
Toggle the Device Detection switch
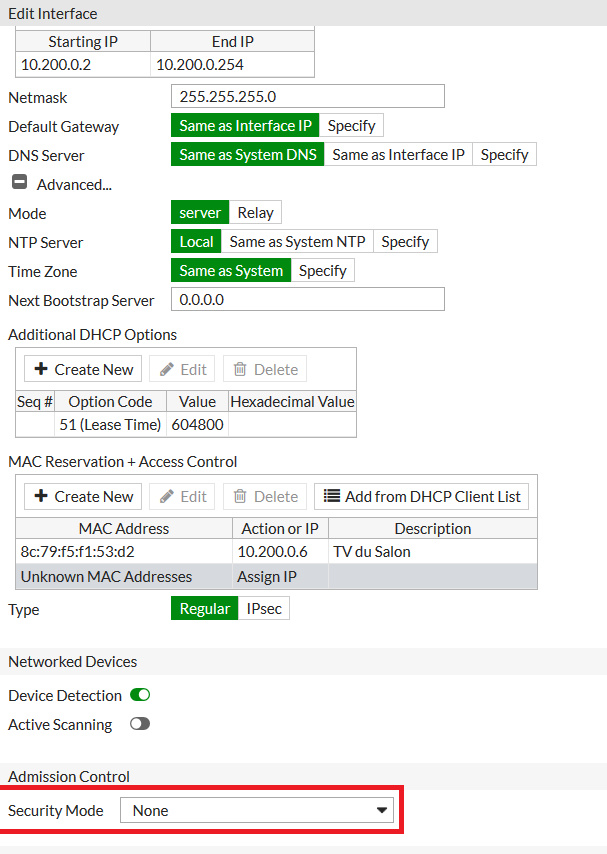[140, 695]
